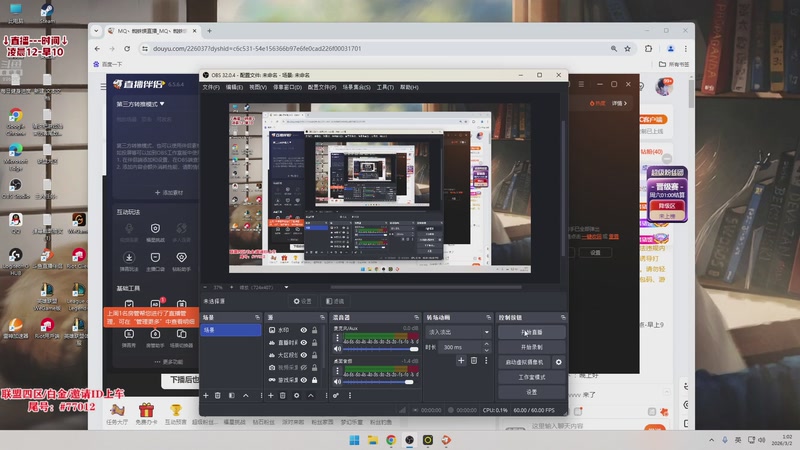Image resolution: width=800 pixels, height=450 pixels.
Task: Toggle visibility of 游戏采集 source
Action: tap(304, 380)
